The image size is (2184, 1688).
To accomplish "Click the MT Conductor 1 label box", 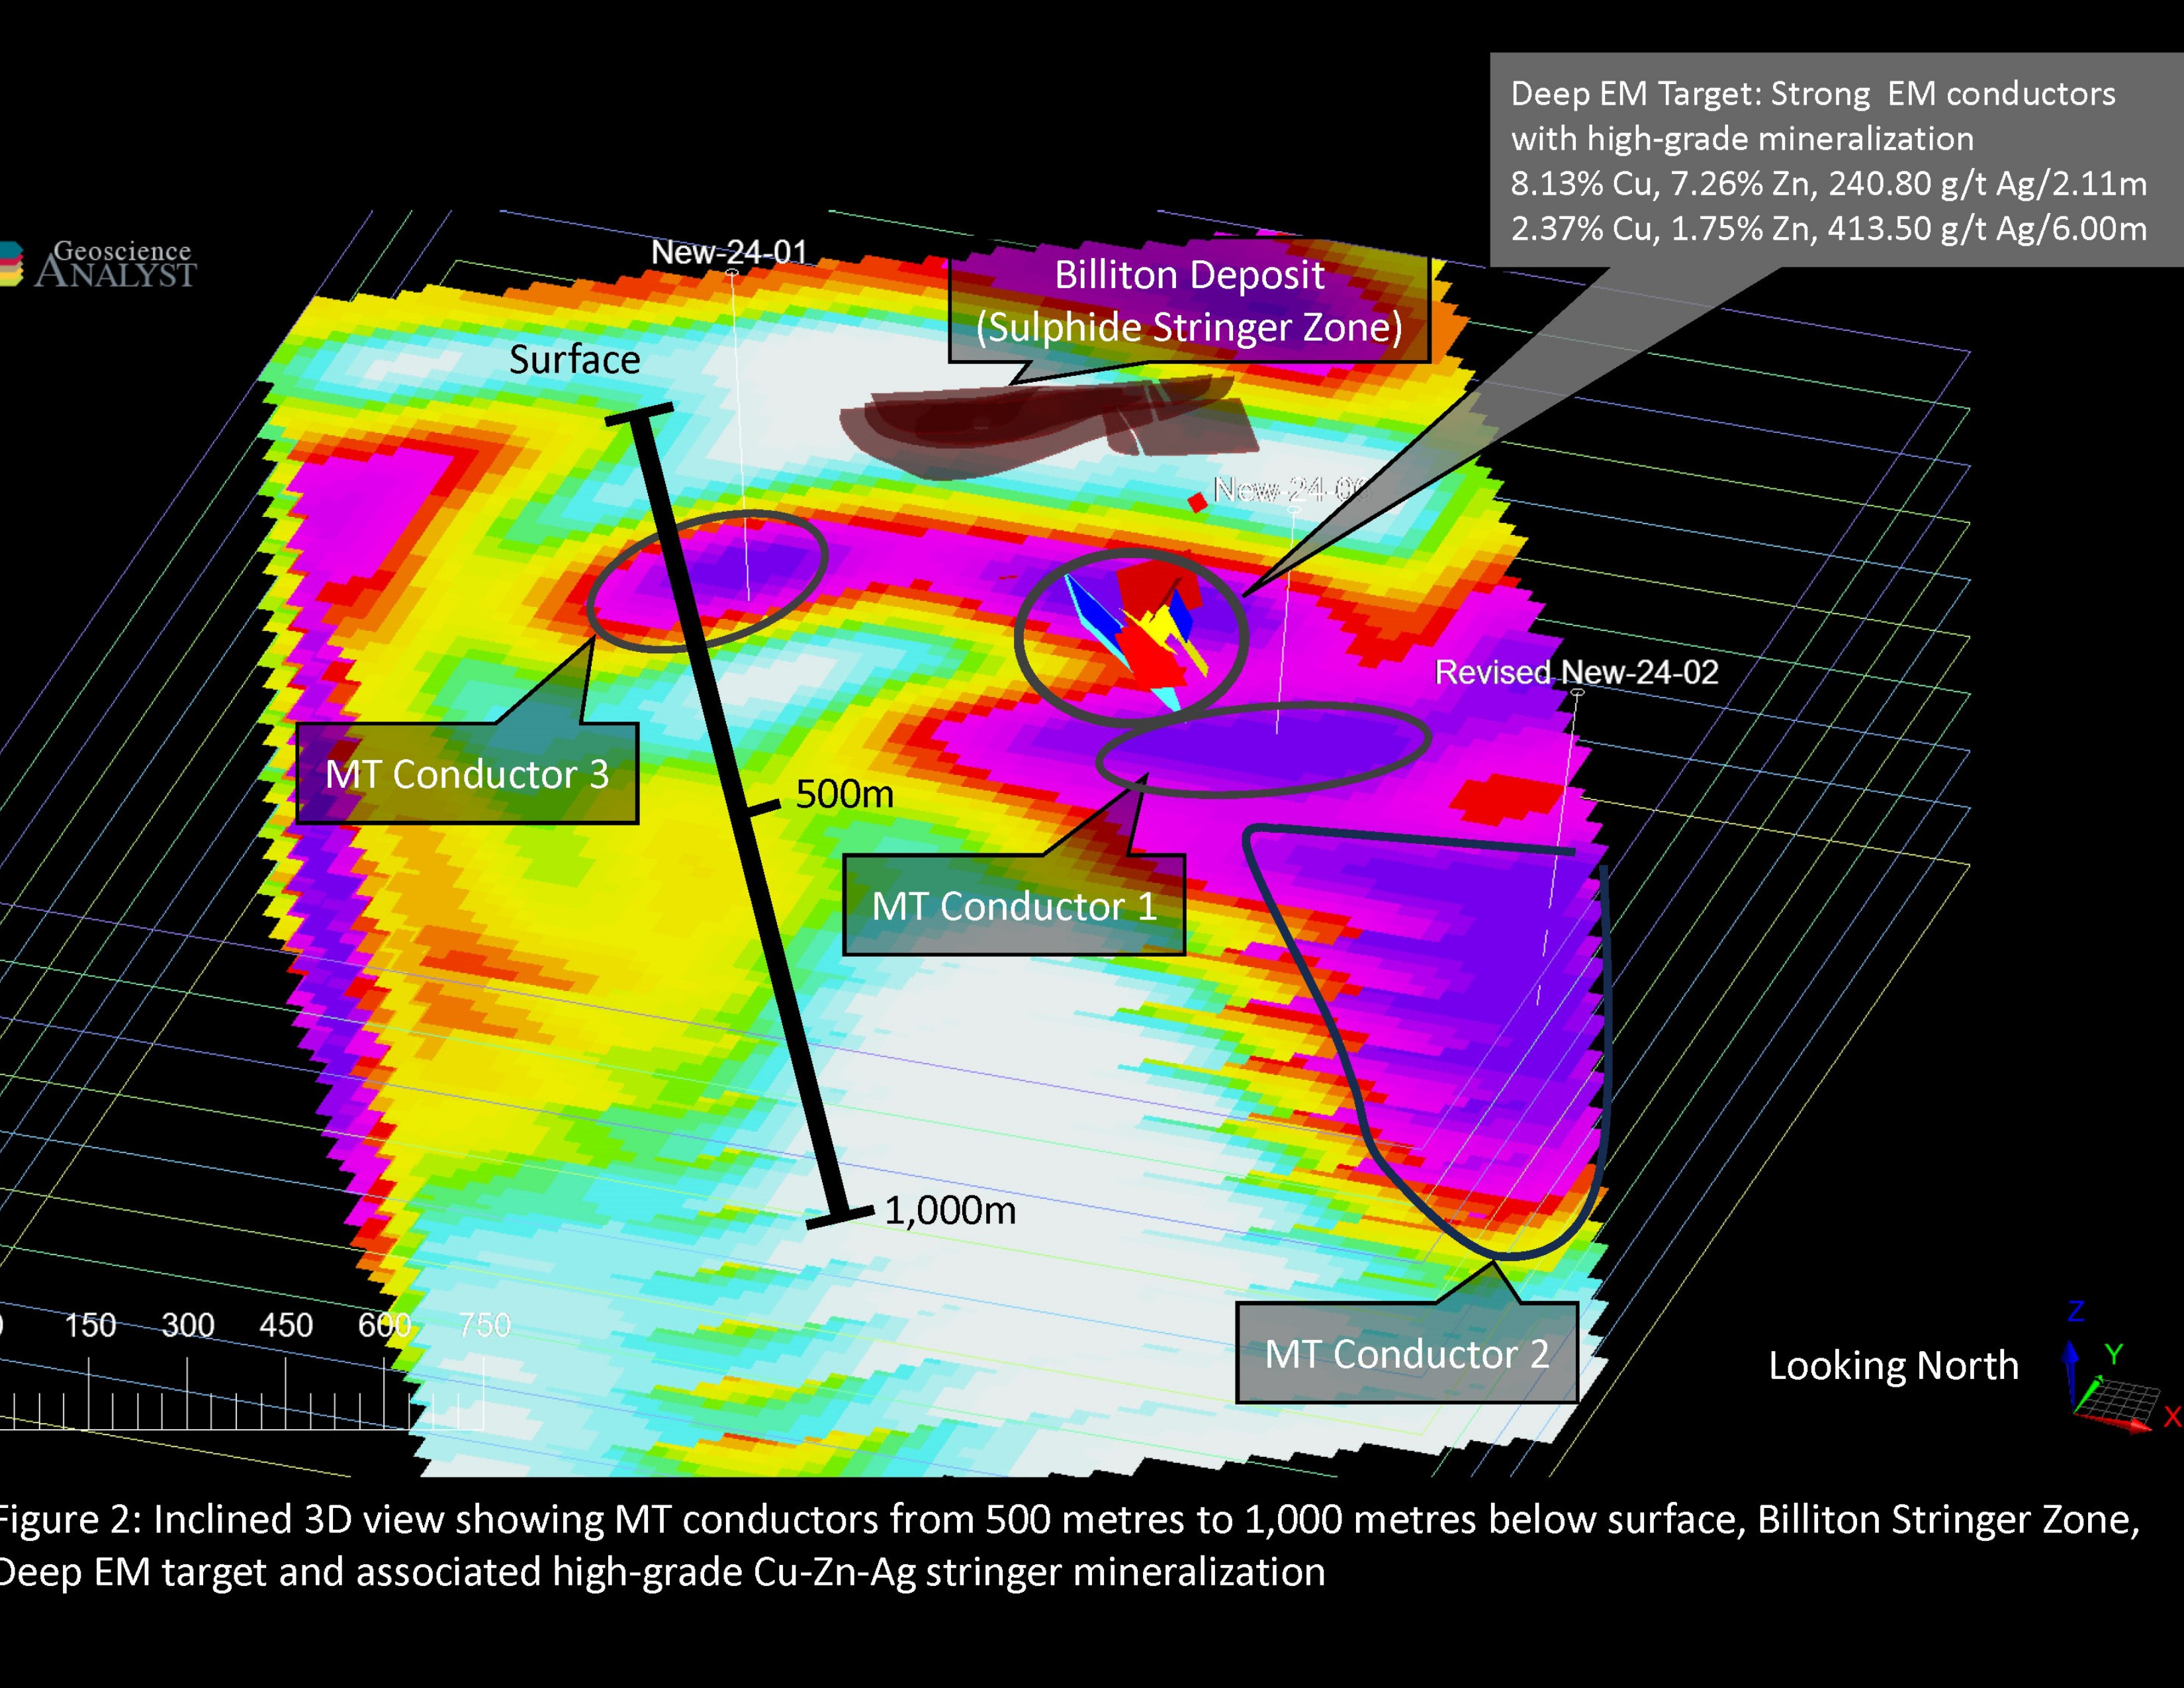I will coord(1014,905).
